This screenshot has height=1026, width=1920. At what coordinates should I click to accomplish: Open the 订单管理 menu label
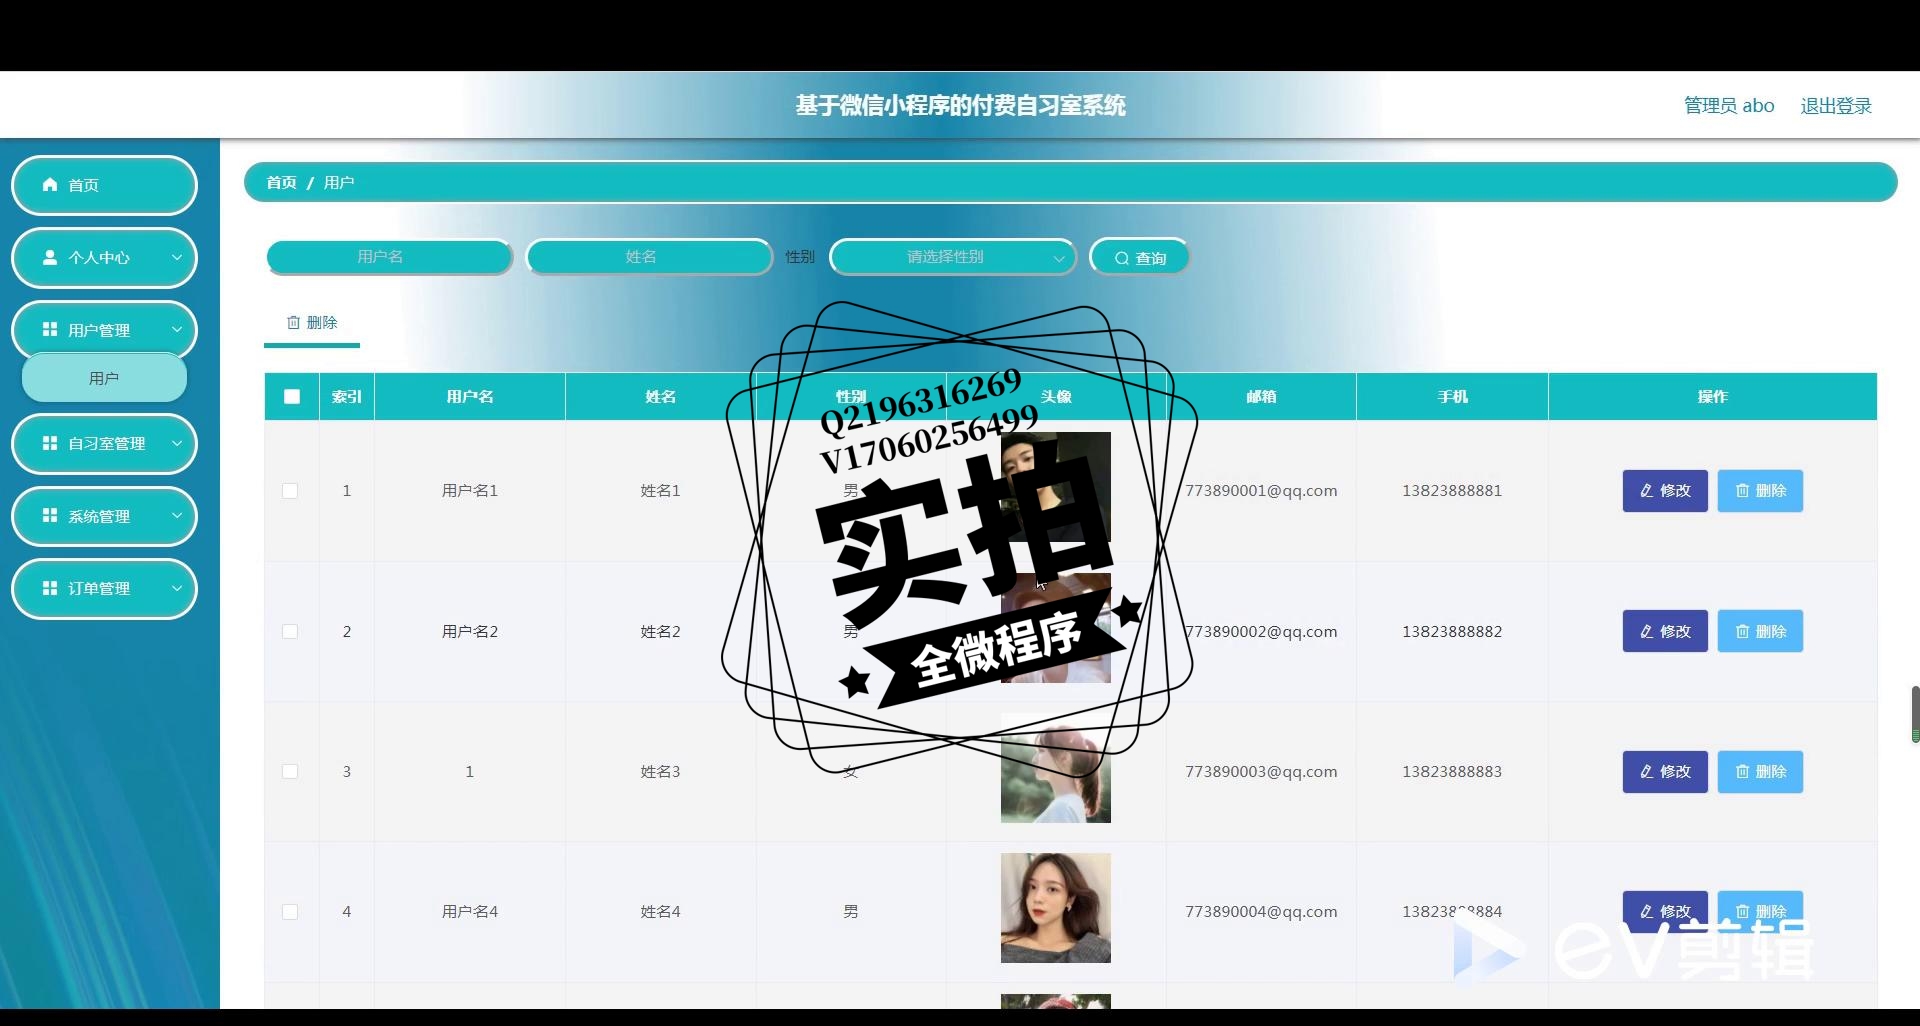[99, 589]
